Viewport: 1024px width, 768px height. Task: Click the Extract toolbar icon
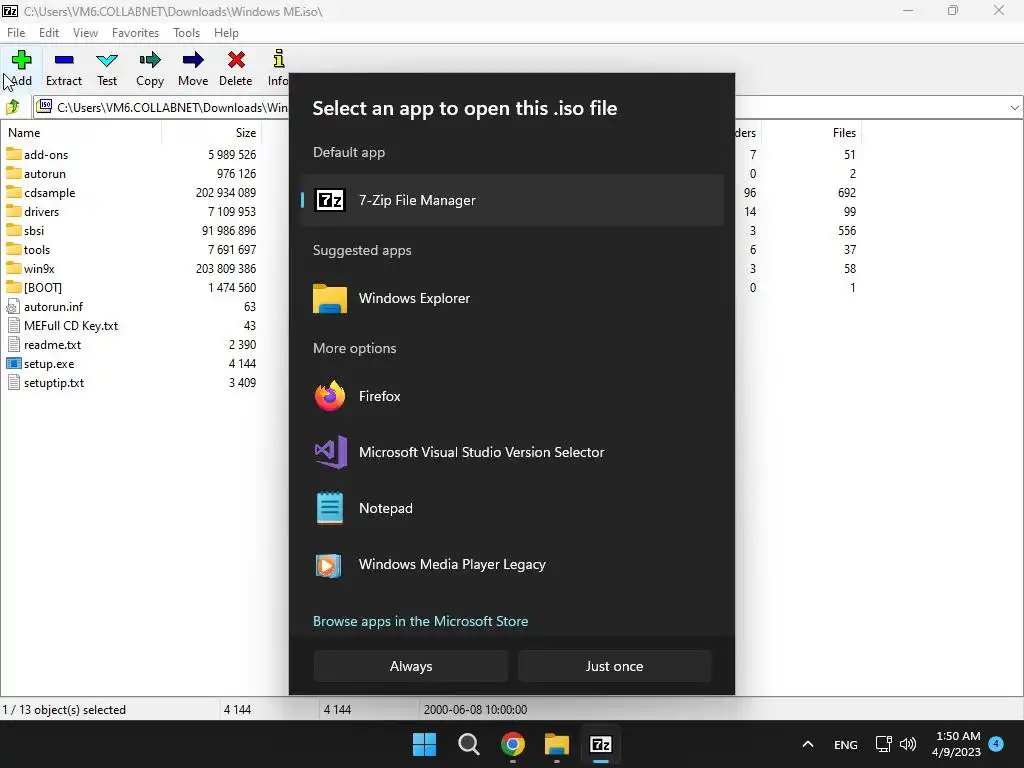(64, 59)
